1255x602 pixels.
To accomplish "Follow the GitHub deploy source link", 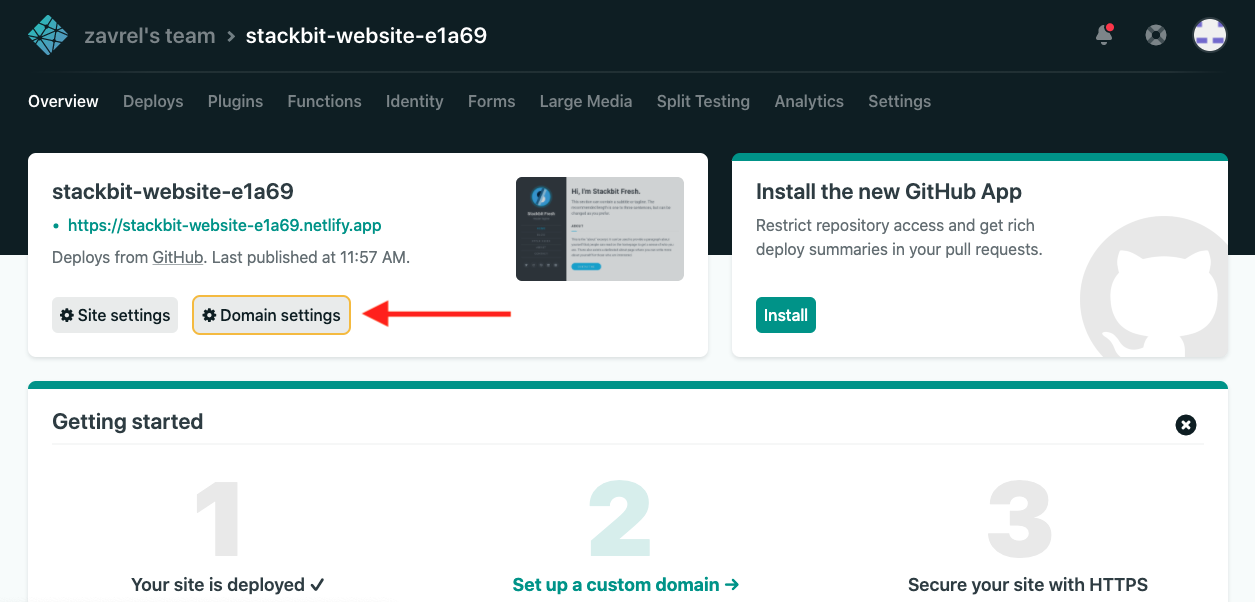I will tap(178, 257).
